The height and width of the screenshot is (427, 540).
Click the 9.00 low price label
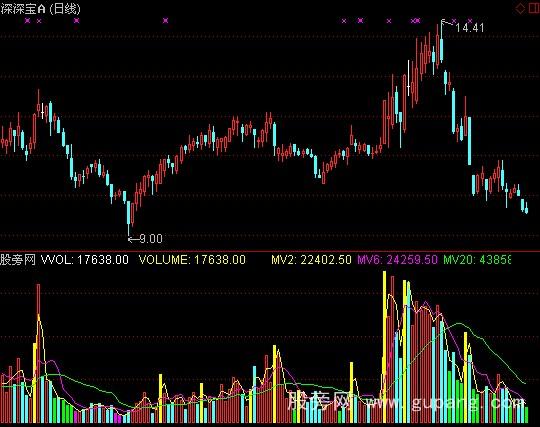pos(151,238)
